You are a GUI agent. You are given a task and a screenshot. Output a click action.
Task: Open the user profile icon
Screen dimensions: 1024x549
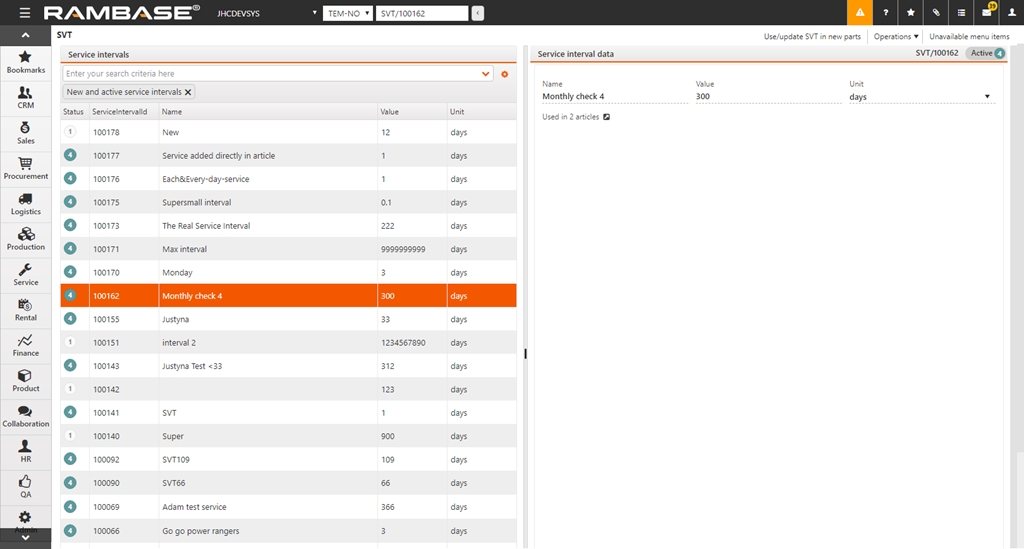(1011, 13)
